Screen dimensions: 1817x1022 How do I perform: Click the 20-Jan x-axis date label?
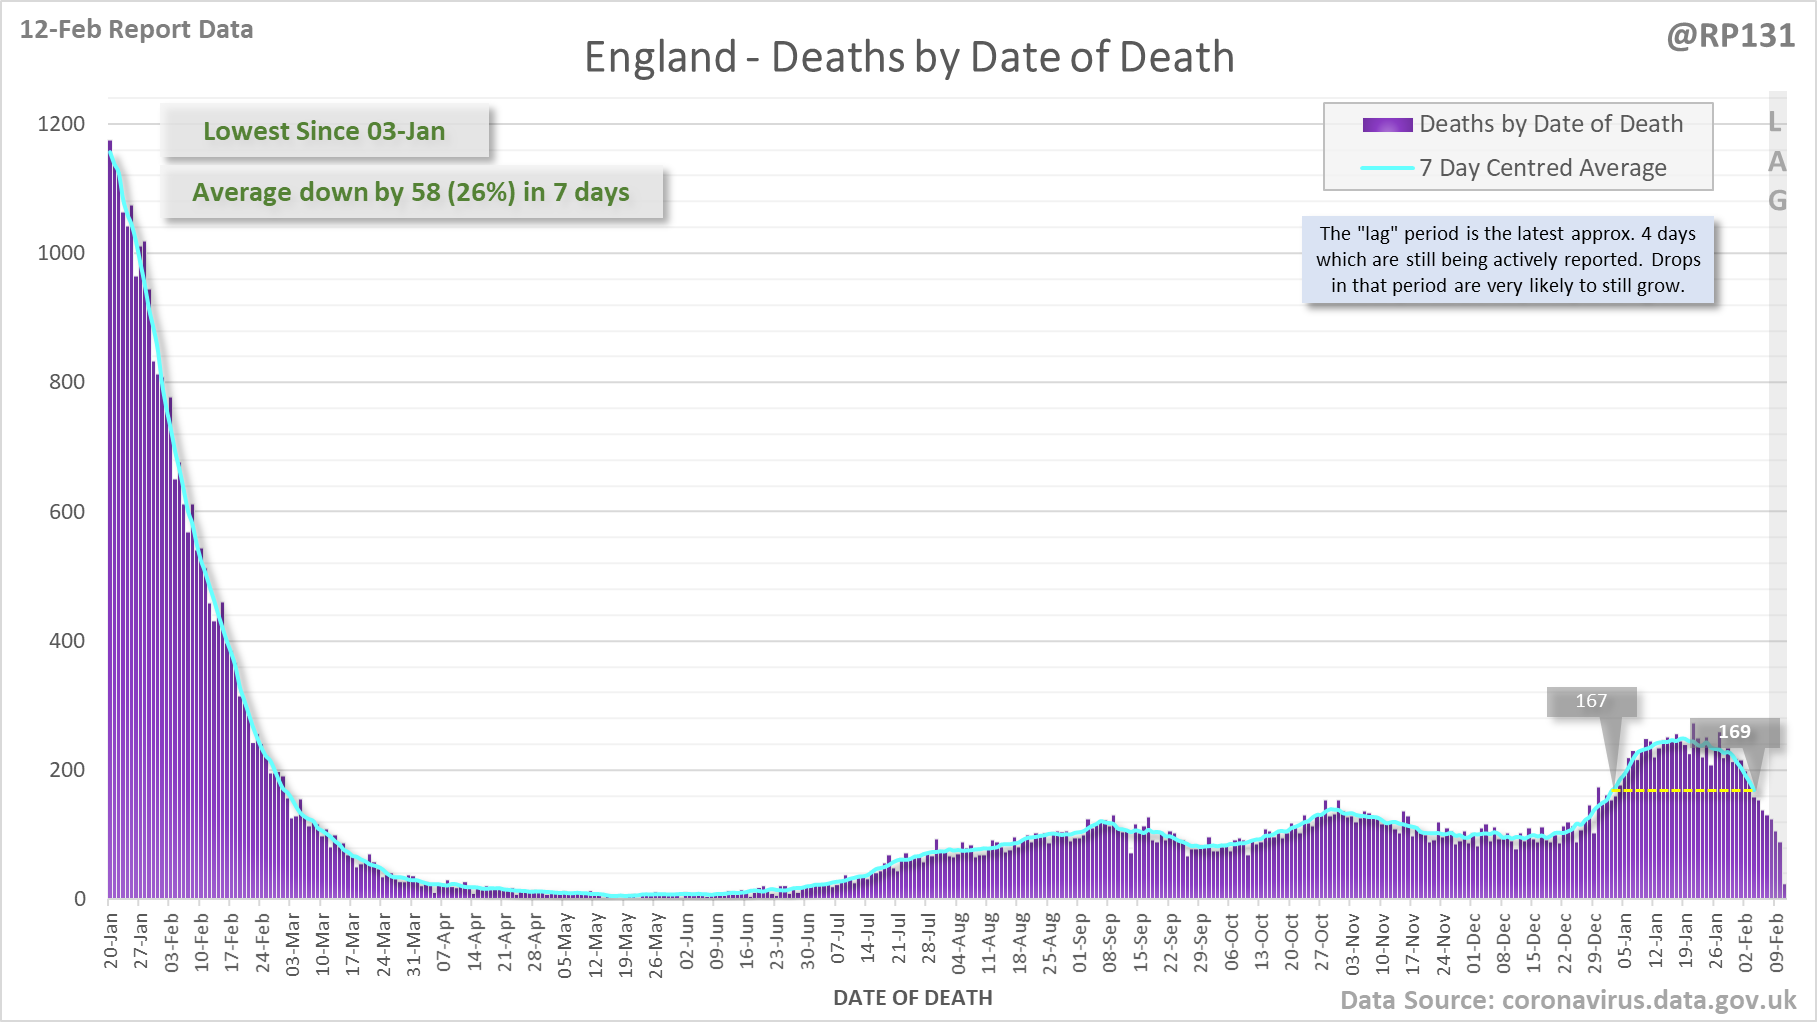tap(111, 941)
